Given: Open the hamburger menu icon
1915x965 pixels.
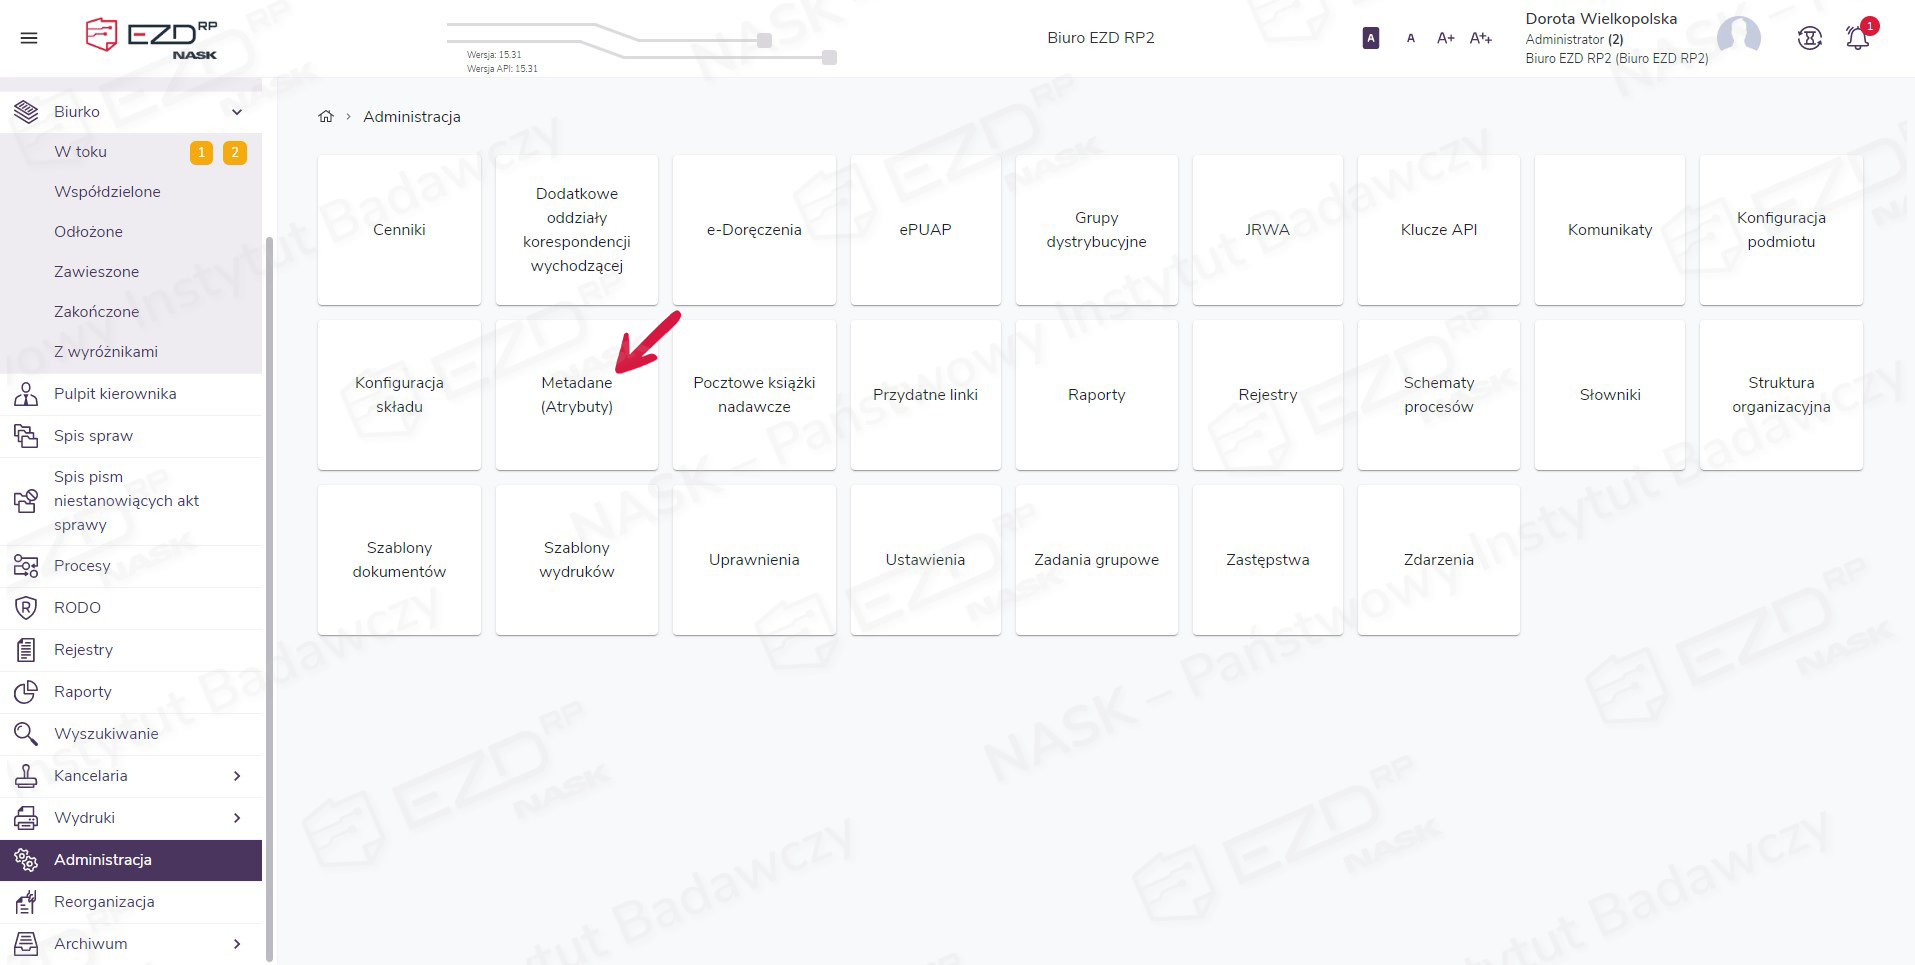Looking at the screenshot, I should 29,38.
